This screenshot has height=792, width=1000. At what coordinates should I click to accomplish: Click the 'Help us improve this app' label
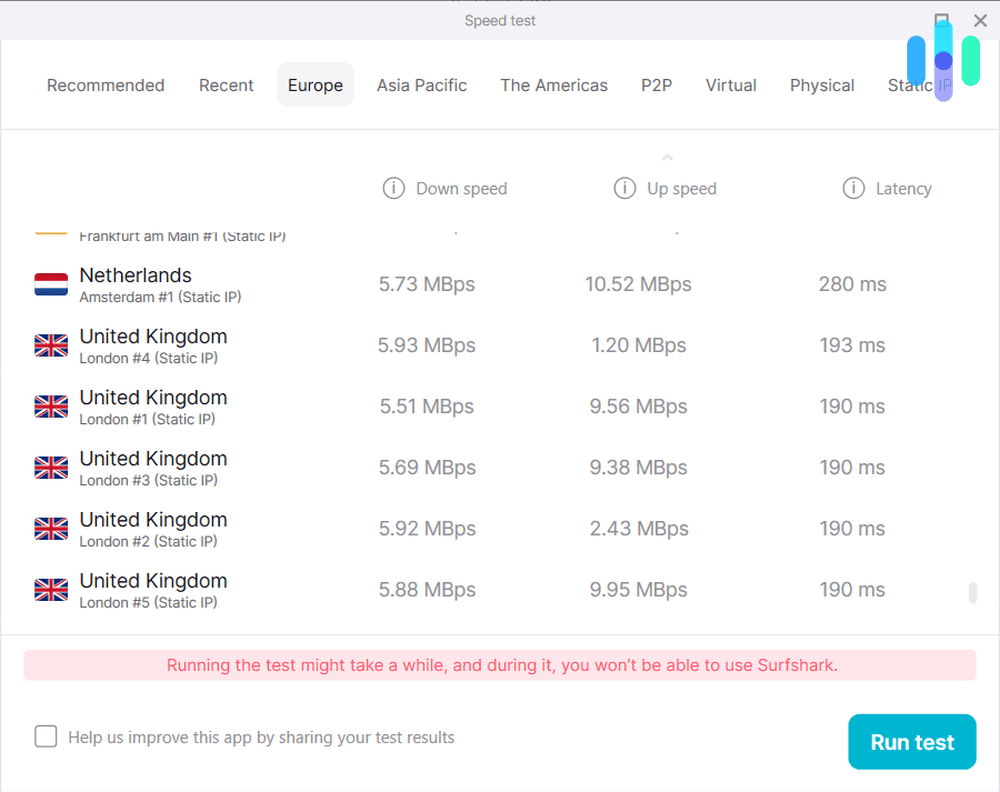pyautogui.click(x=261, y=737)
